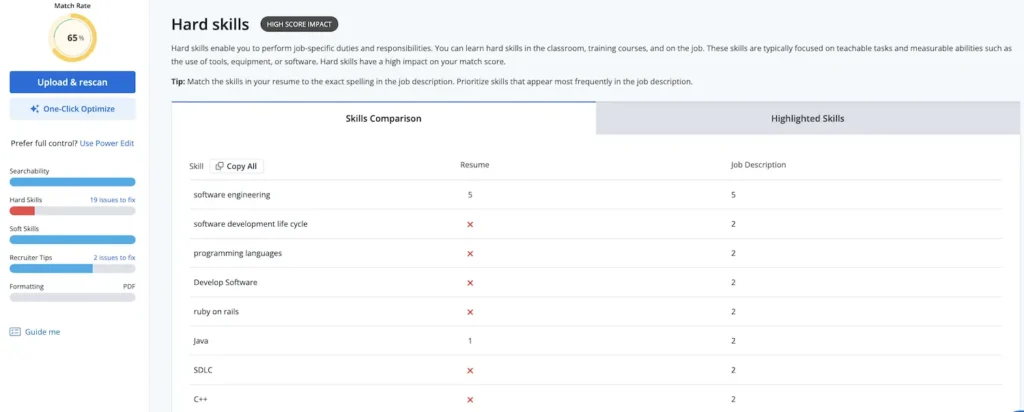This screenshot has width=1024, height=412.
Task: Click the Hard skills heading
Action: tap(210, 25)
